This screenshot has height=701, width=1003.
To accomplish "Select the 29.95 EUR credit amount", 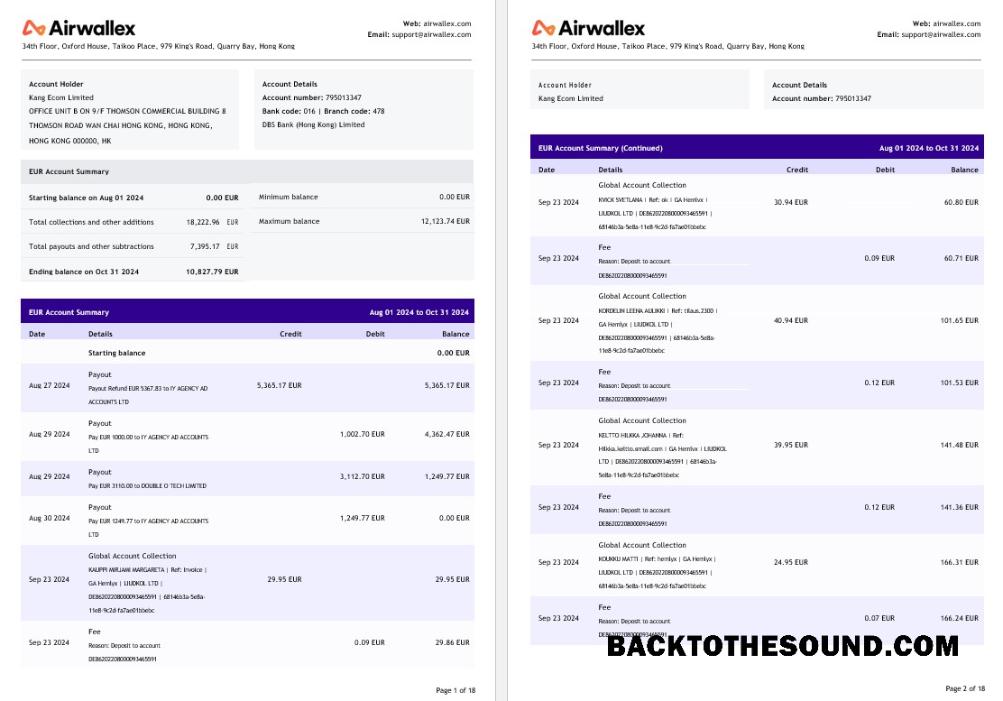I will point(285,579).
